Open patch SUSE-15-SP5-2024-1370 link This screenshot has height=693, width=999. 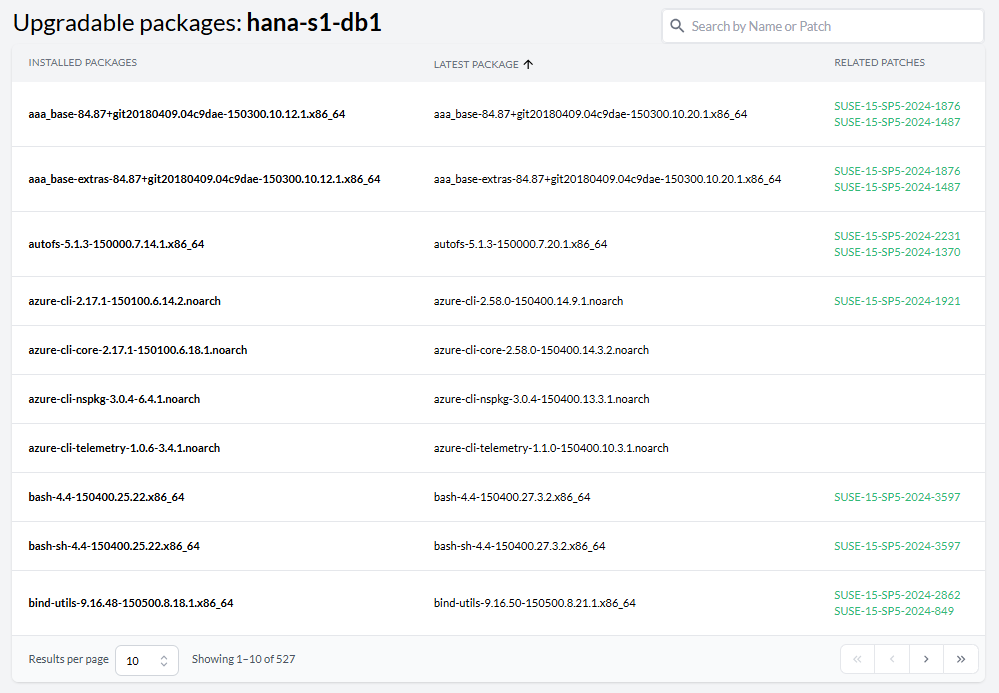coord(897,252)
